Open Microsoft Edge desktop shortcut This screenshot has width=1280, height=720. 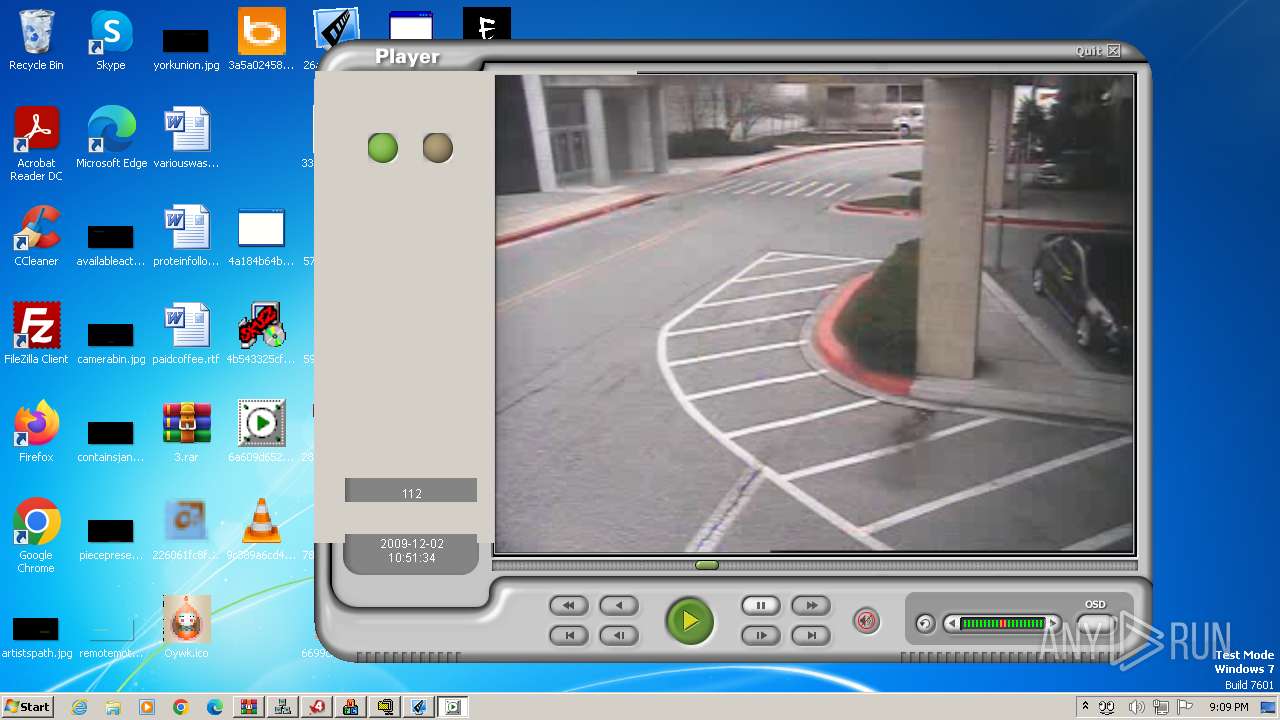tap(111, 138)
